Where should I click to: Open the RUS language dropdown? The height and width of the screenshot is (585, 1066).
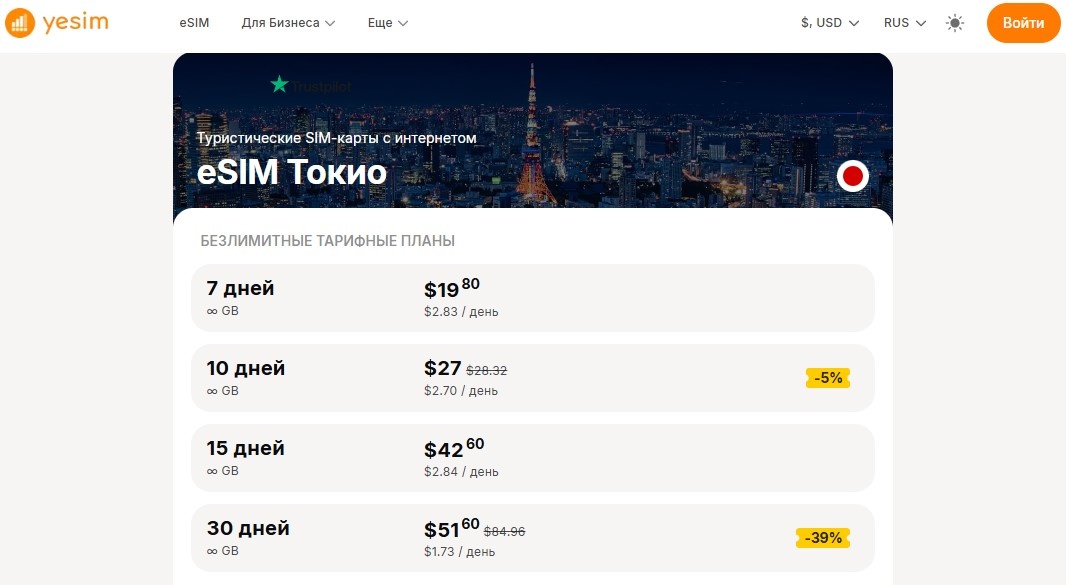[904, 23]
